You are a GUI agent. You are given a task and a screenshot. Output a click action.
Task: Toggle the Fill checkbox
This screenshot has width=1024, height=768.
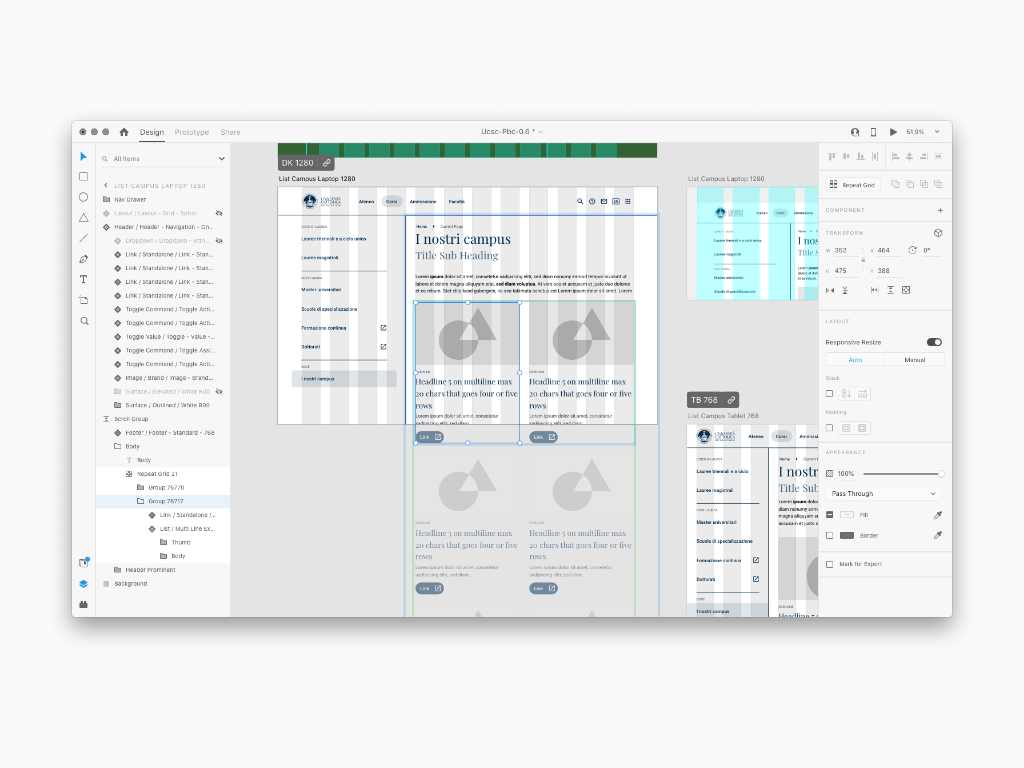coord(830,515)
